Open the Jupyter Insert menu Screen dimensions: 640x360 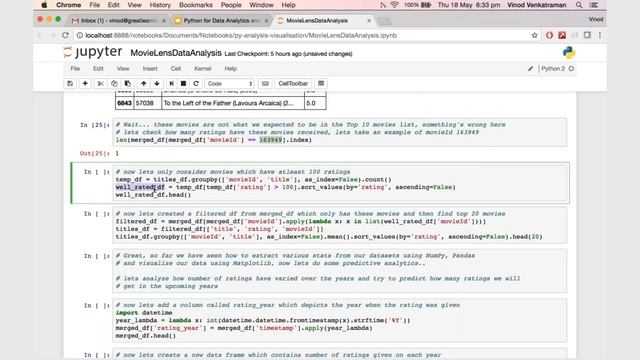[150, 69]
